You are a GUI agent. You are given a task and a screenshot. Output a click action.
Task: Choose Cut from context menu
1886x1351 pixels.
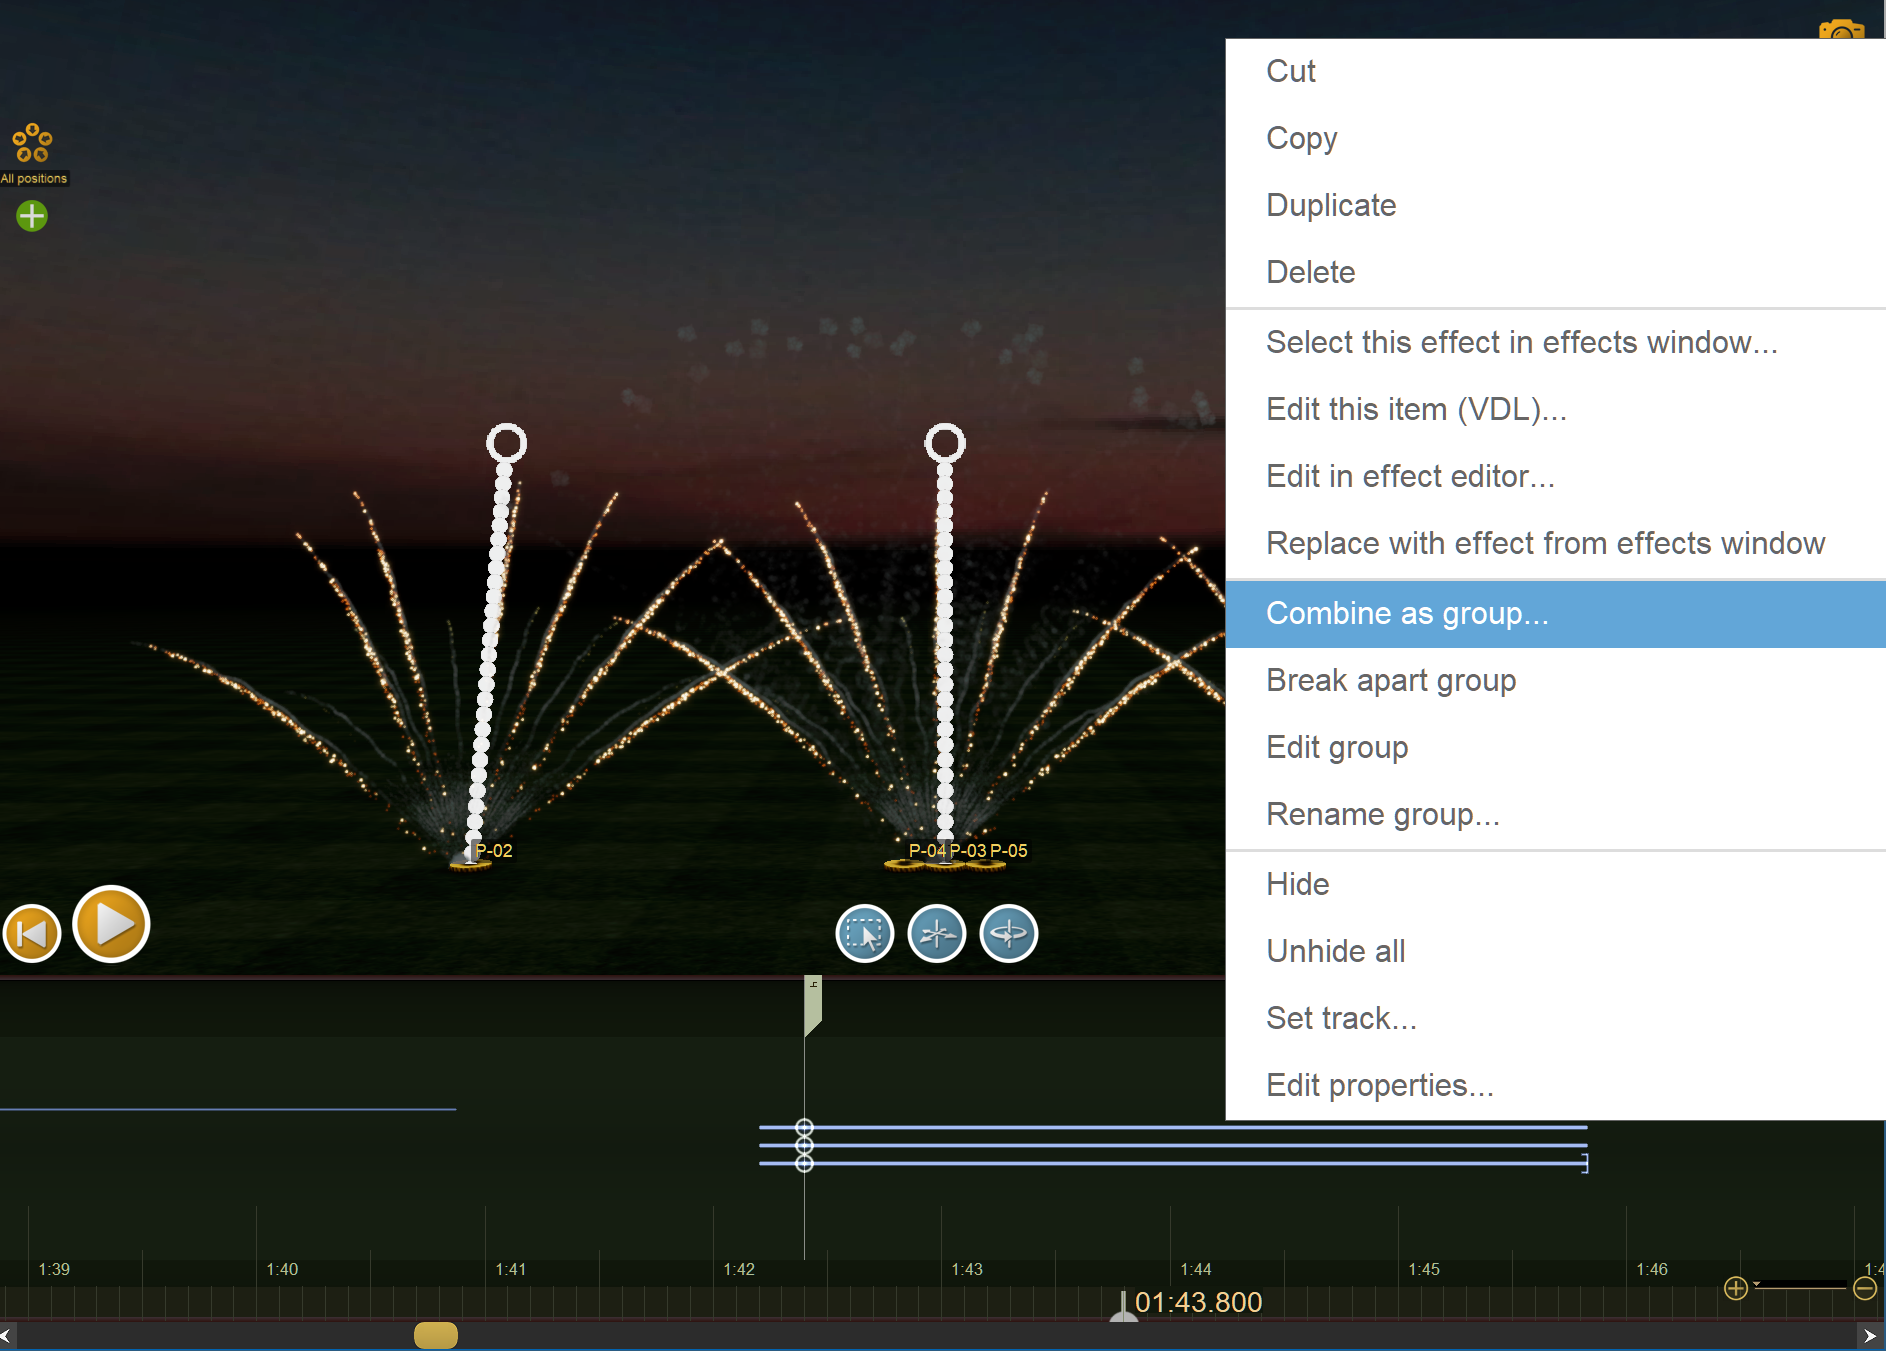(x=1556, y=71)
